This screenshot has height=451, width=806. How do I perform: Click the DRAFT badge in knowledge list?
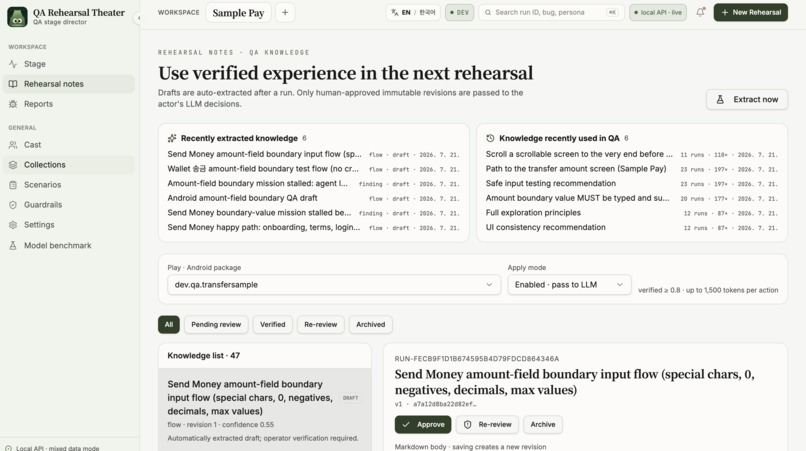coord(351,398)
